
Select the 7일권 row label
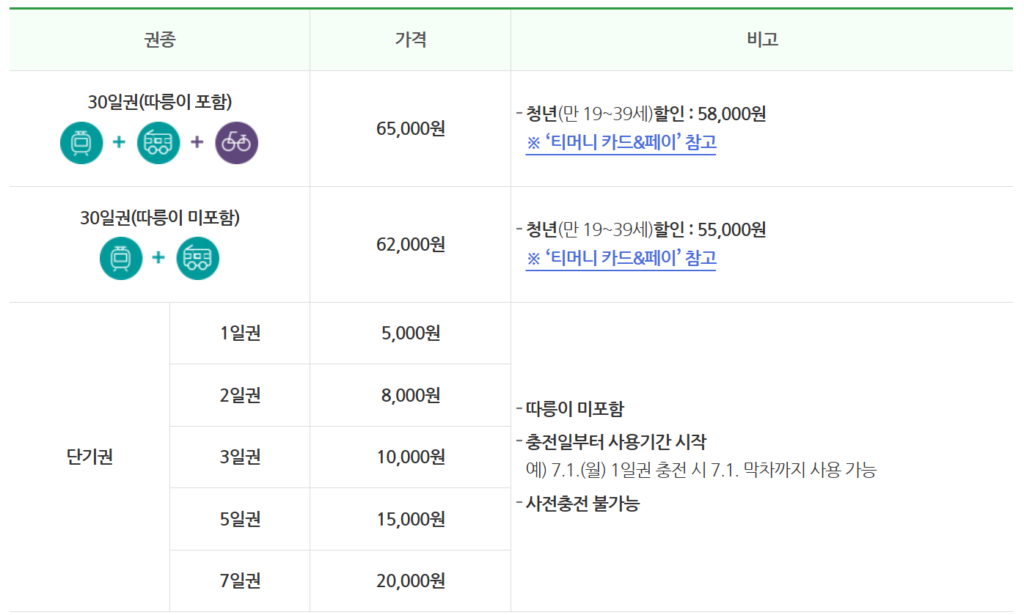[x=240, y=581]
